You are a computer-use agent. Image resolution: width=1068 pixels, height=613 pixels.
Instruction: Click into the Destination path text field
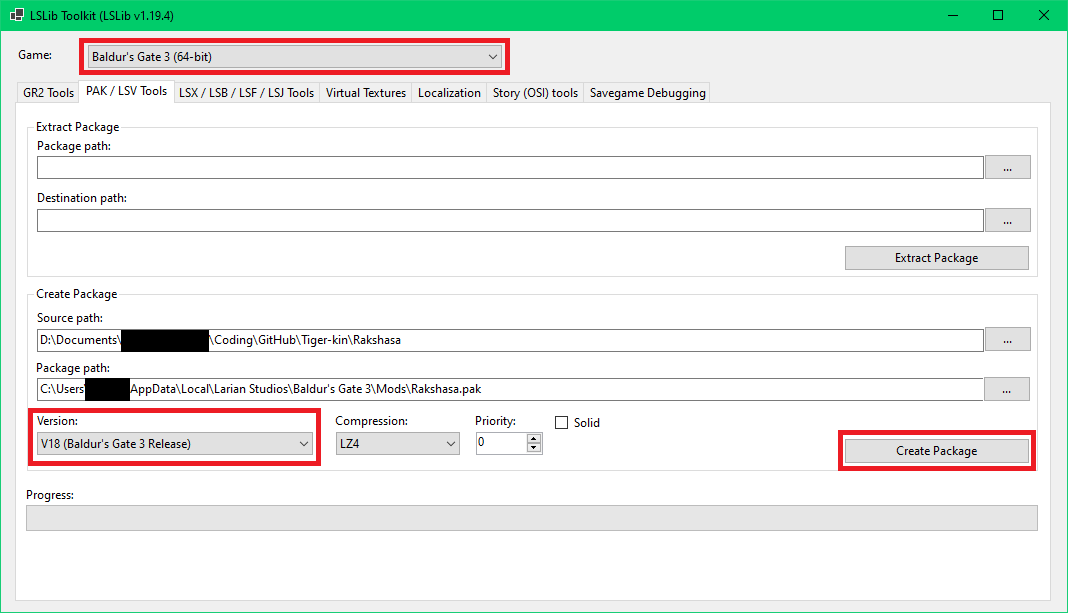click(x=510, y=220)
